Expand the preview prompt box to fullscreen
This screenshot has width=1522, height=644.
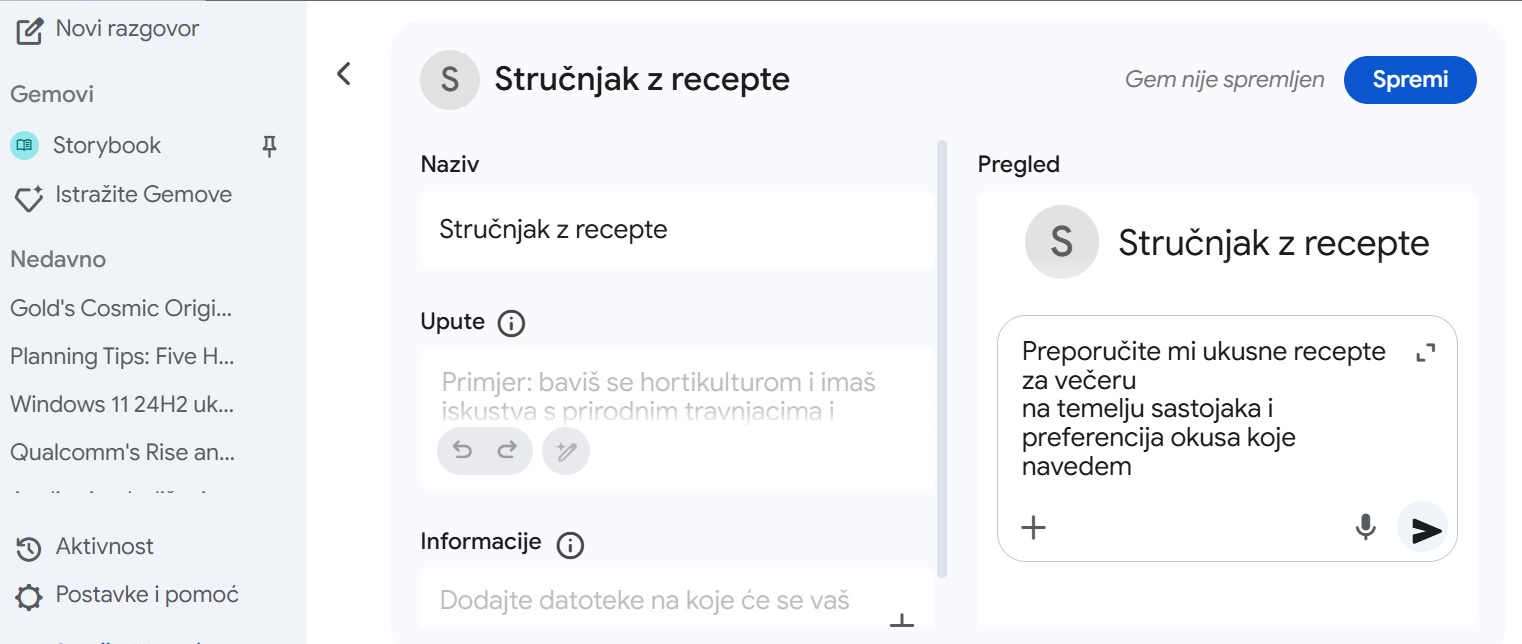[x=1426, y=352]
